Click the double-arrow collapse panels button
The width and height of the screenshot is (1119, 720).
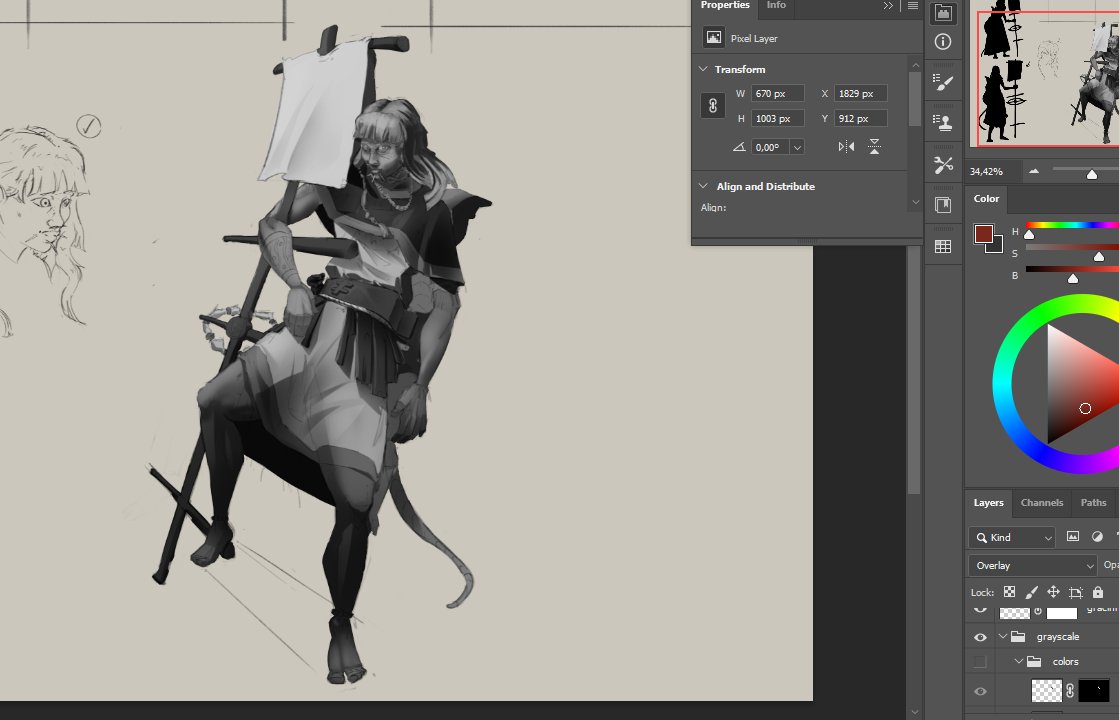[x=888, y=5]
